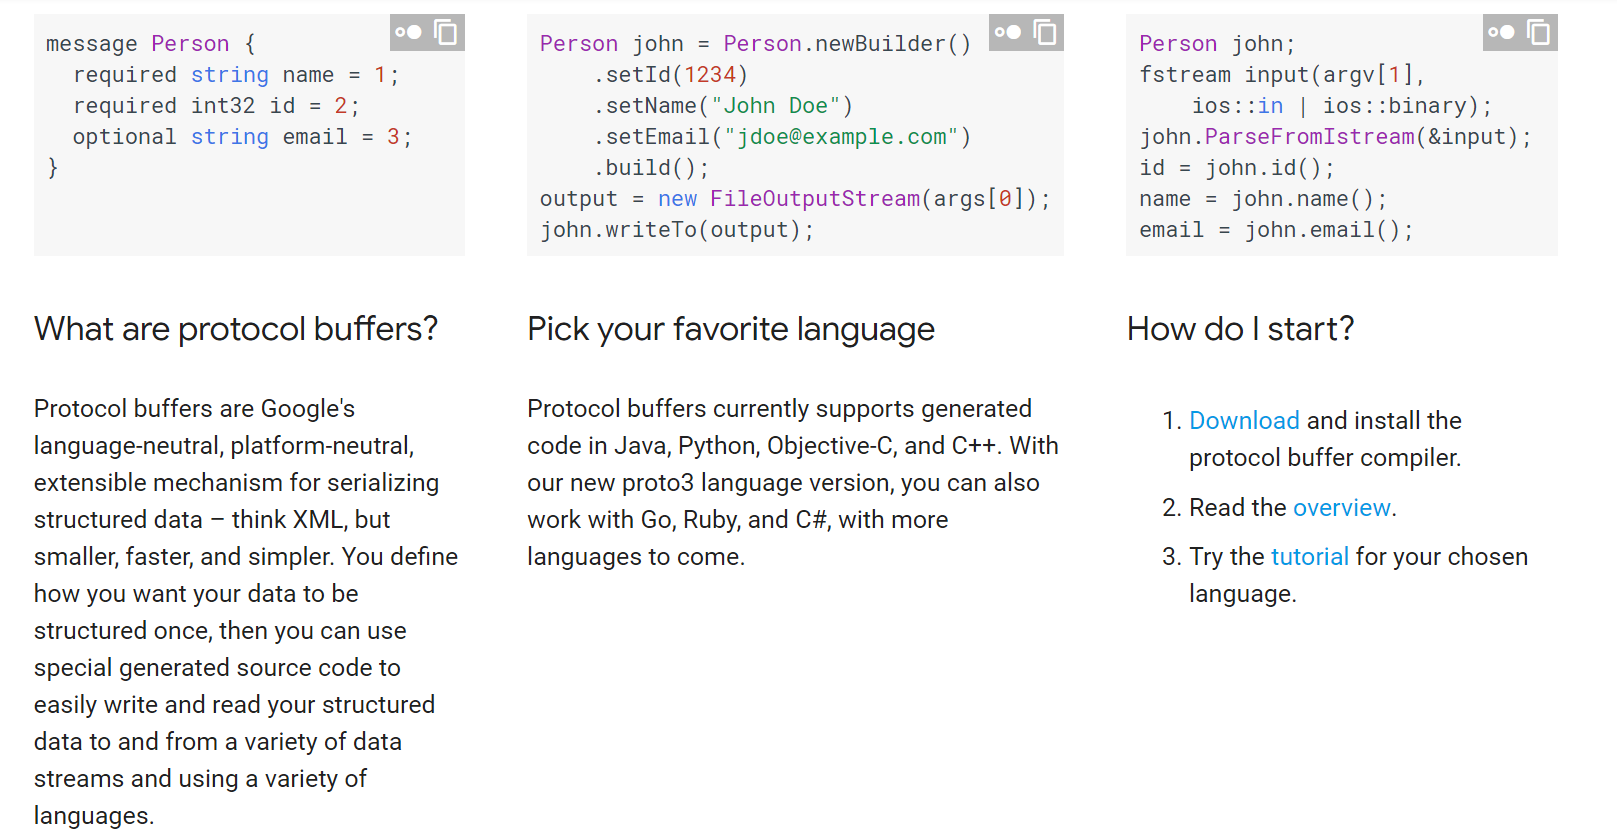Click the FileOutputStream text in the Java sample

tap(814, 199)
